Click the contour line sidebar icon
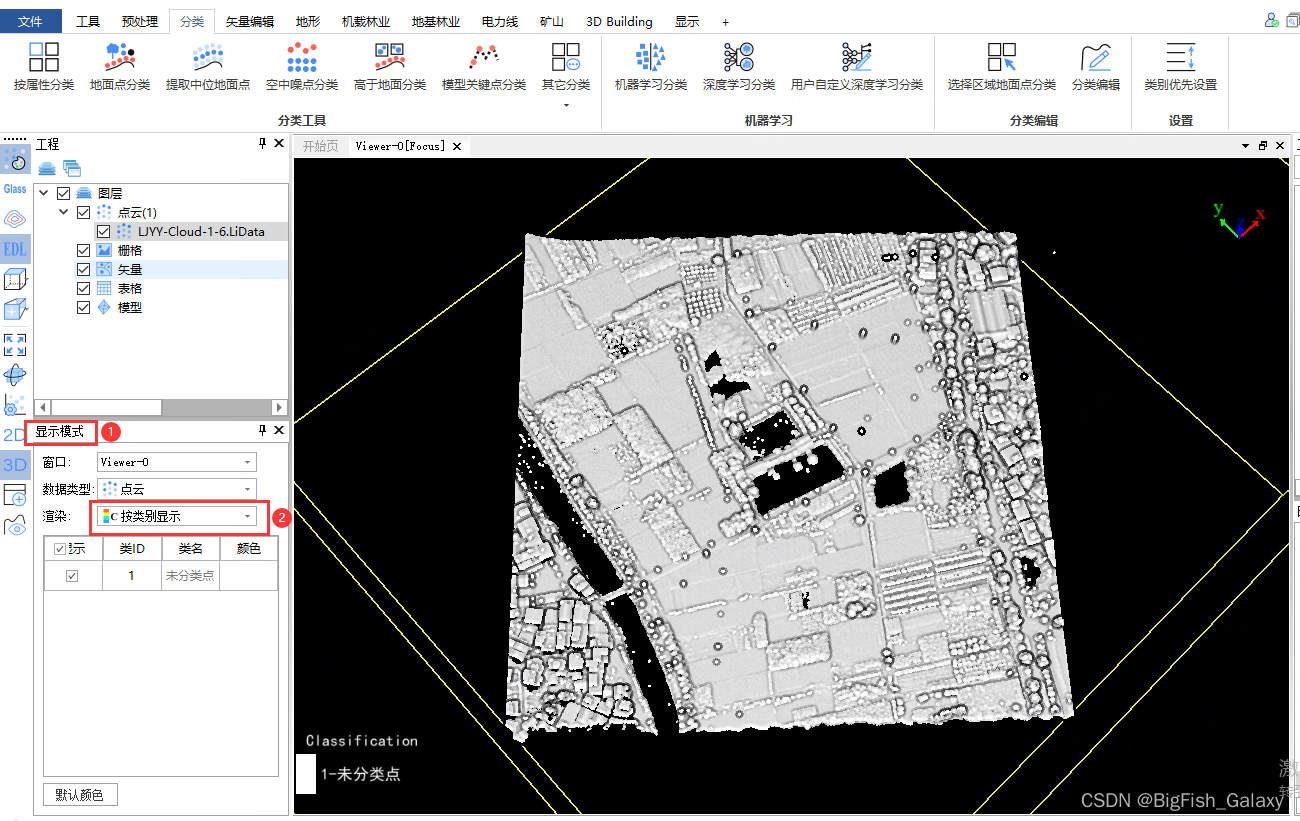The height and width of the screenshot is (821, 1300). coord(15,218)
